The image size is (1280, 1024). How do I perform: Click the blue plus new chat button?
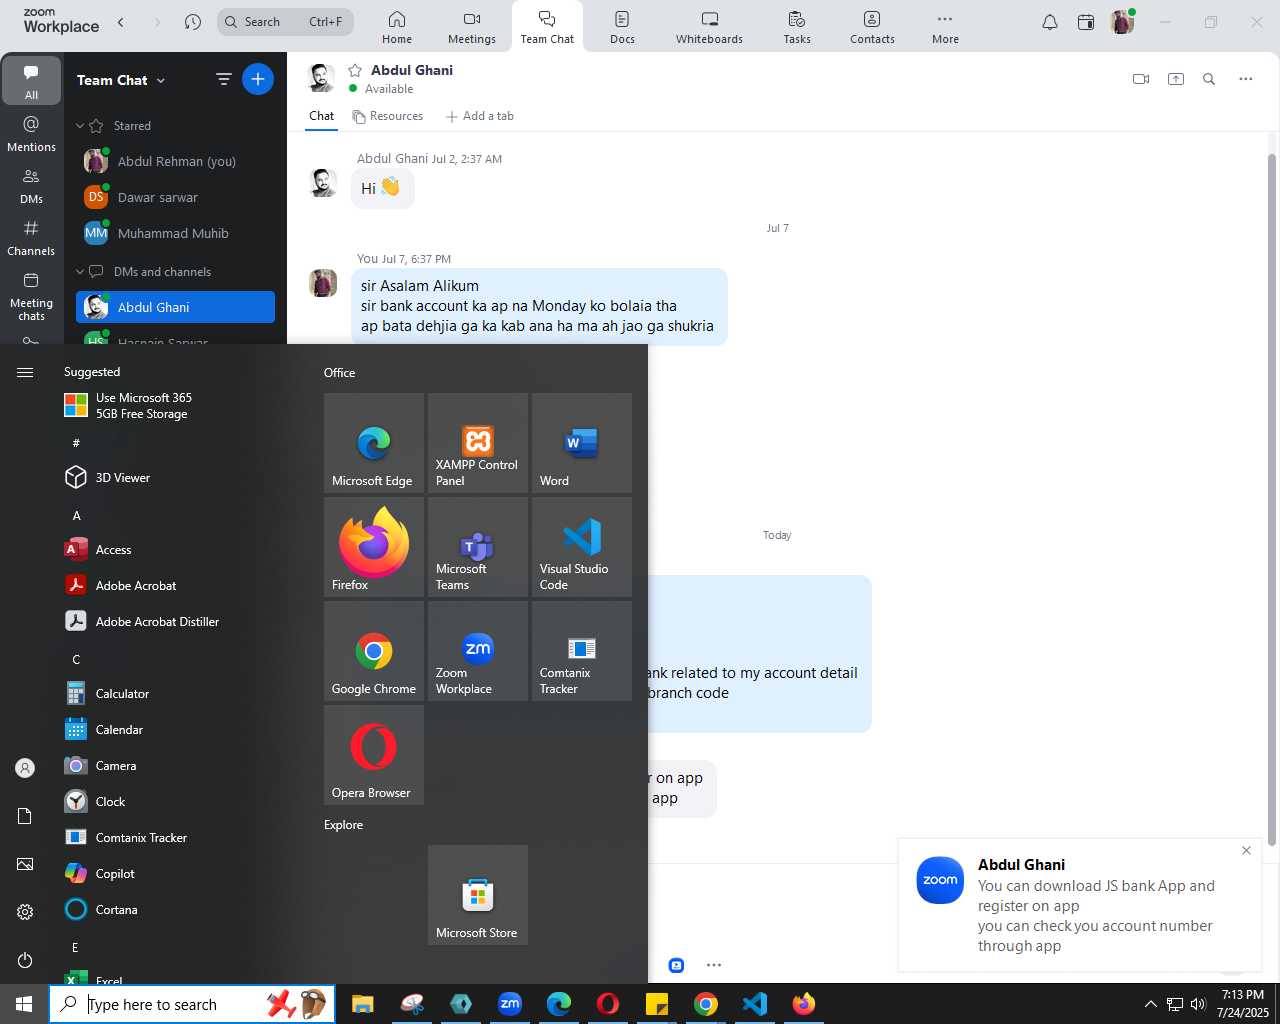click(258, 79)
